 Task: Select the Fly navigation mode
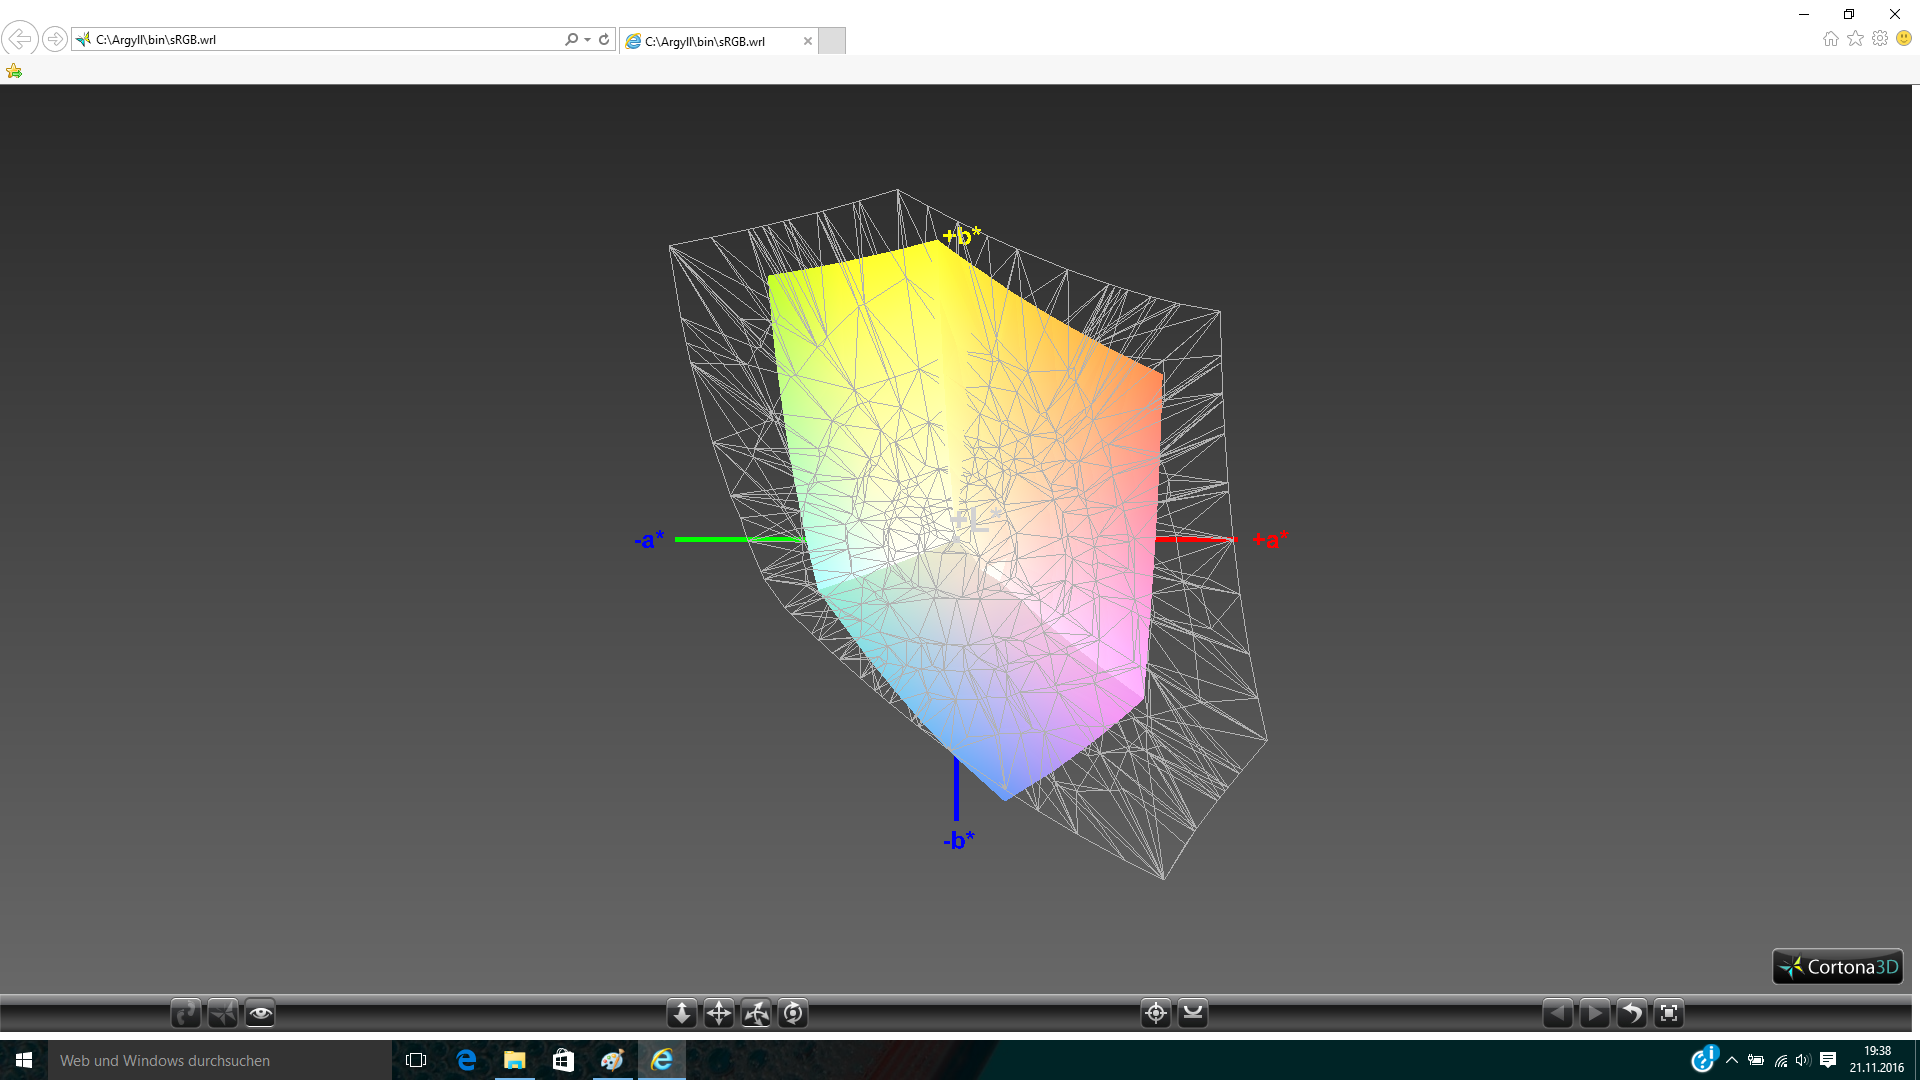(223, 1013)
